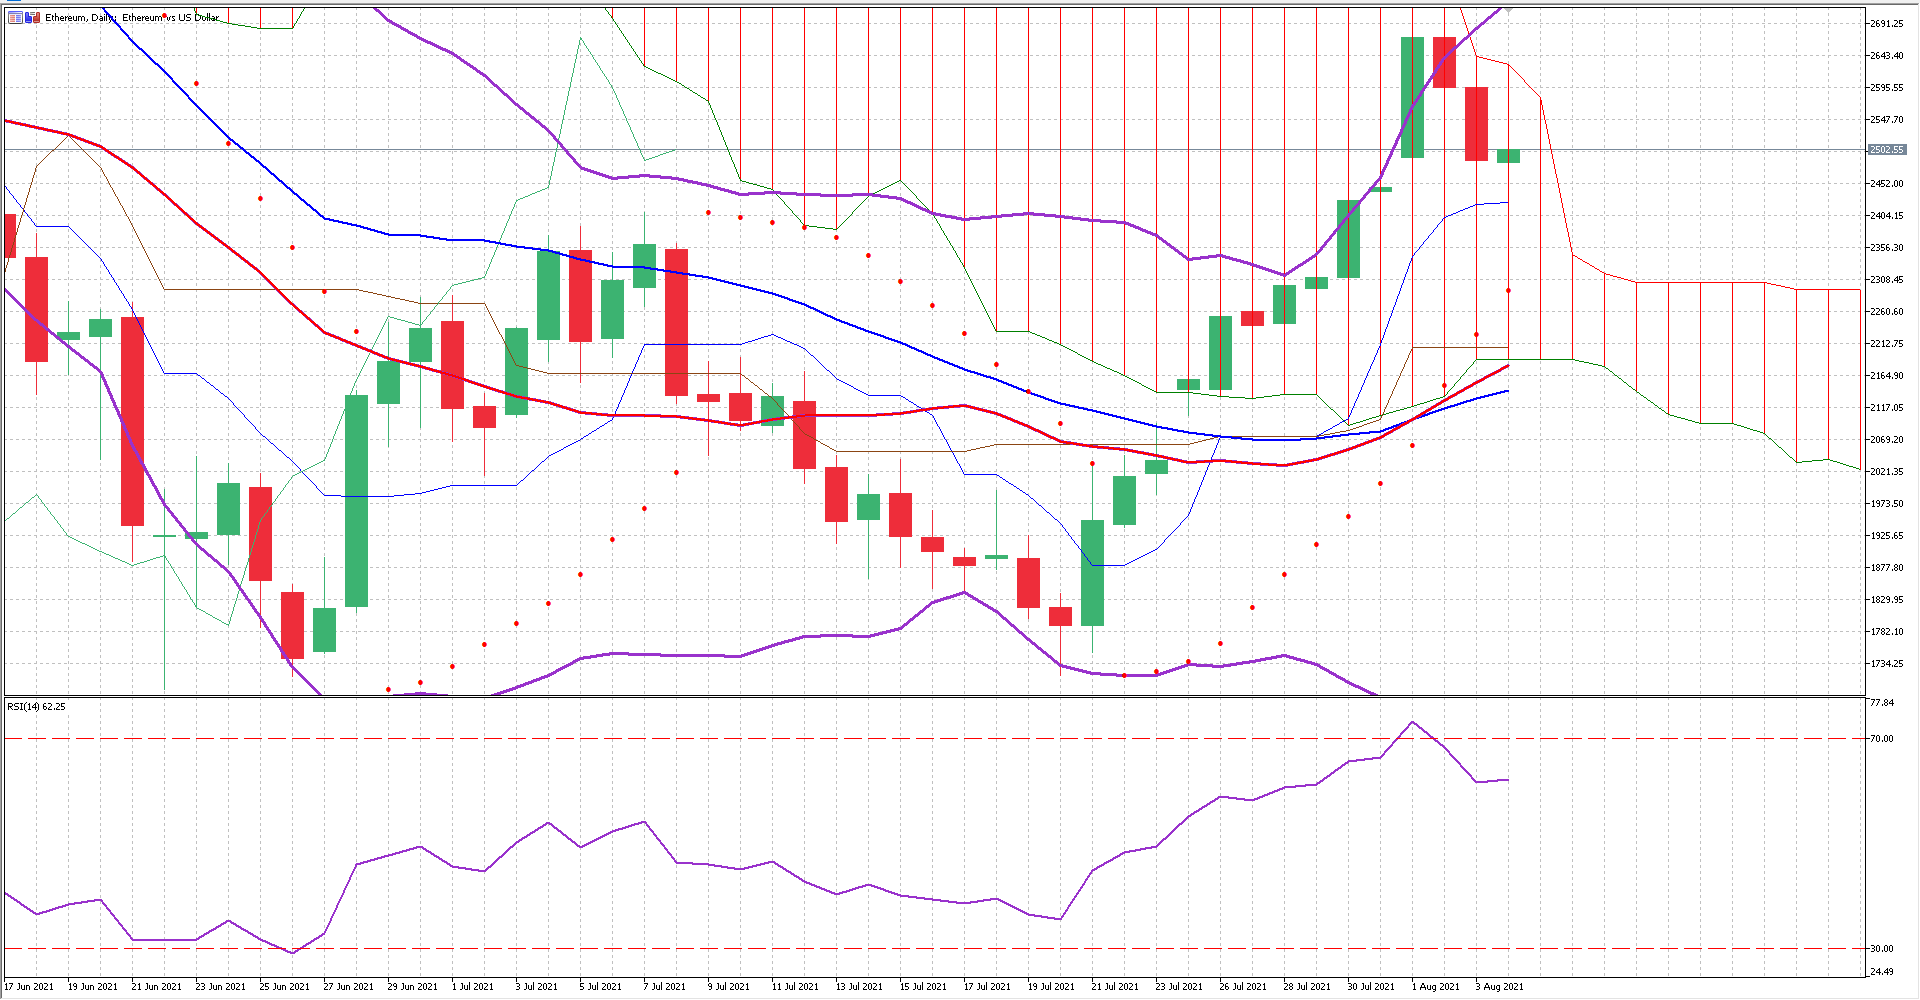
Task: Click the RSI peak above the 70 line
Action: (1412, 722)
